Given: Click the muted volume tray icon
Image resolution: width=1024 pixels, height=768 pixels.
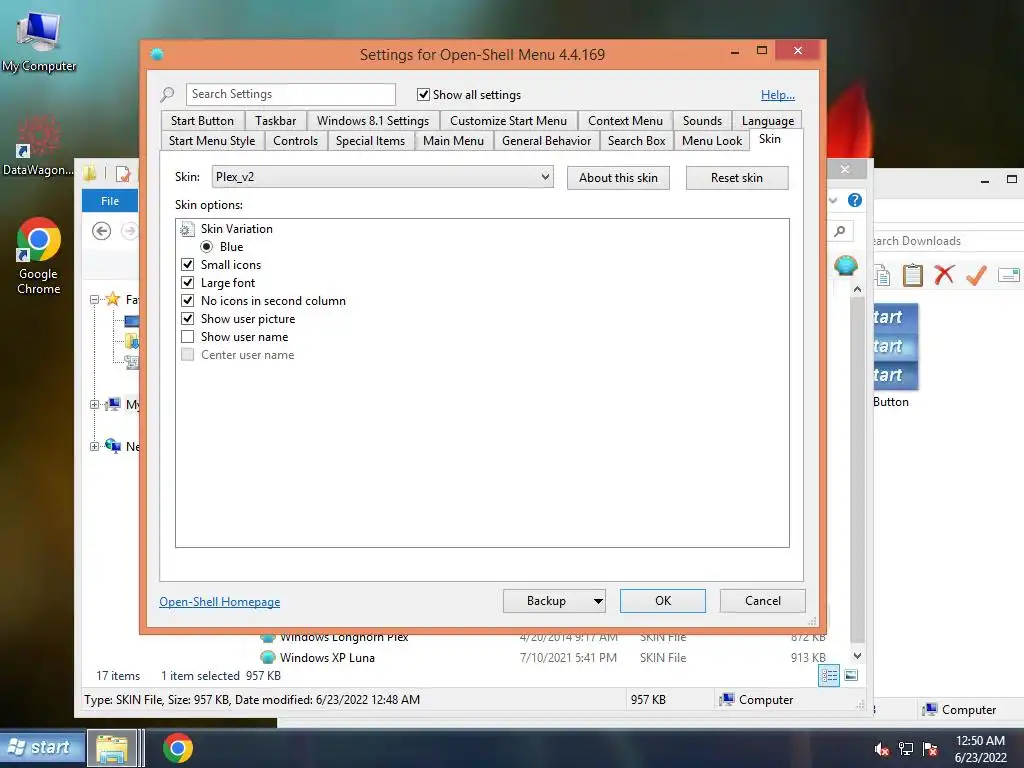Looking at the screenshot, I should click(x=882, y=749).
